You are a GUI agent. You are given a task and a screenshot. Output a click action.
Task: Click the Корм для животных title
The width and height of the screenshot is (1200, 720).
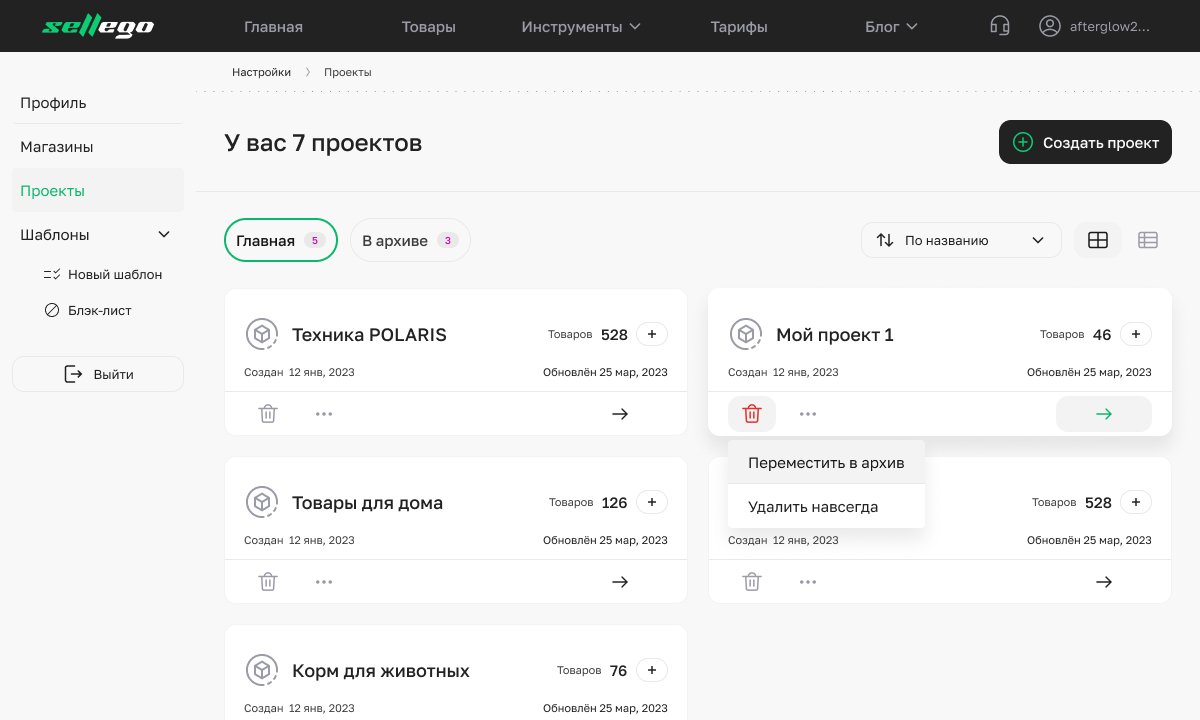pyautogui.click(x=381, y=670)
